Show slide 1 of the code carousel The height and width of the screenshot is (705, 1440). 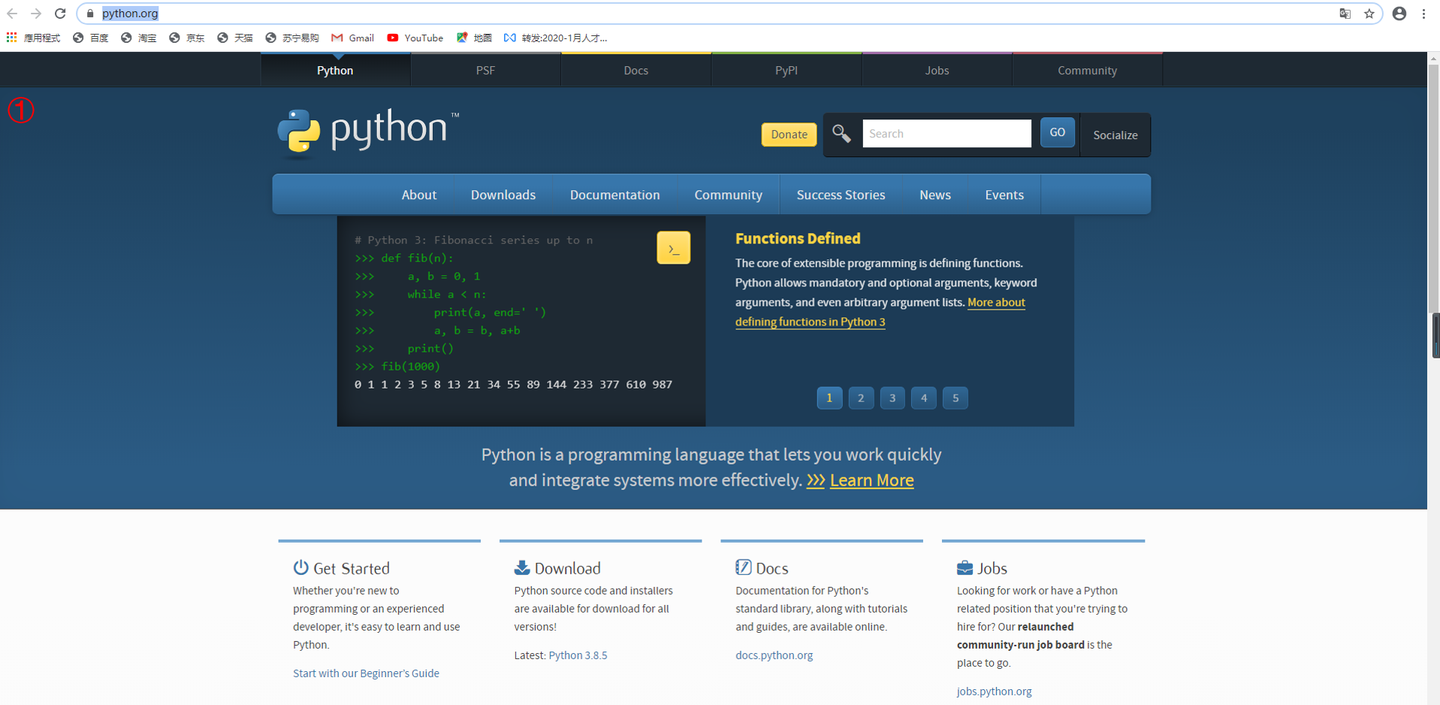point(829,398)
